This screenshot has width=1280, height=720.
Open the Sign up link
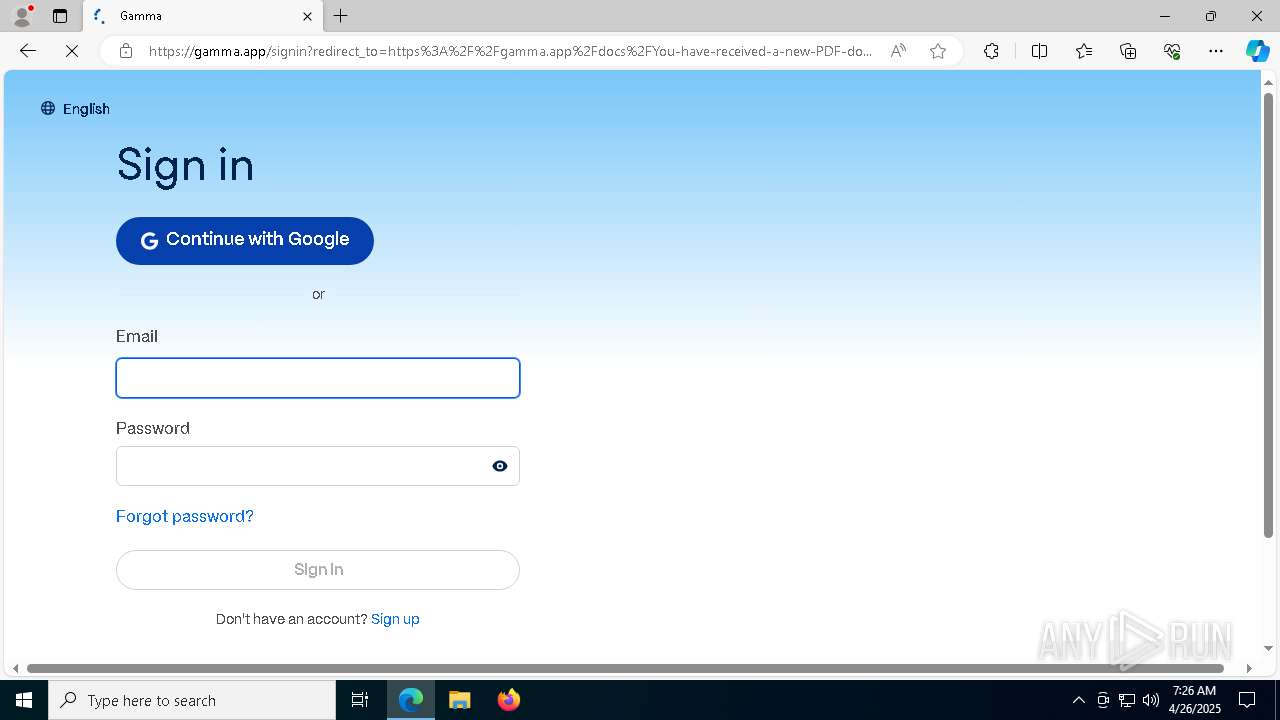(x=395, y=619)
